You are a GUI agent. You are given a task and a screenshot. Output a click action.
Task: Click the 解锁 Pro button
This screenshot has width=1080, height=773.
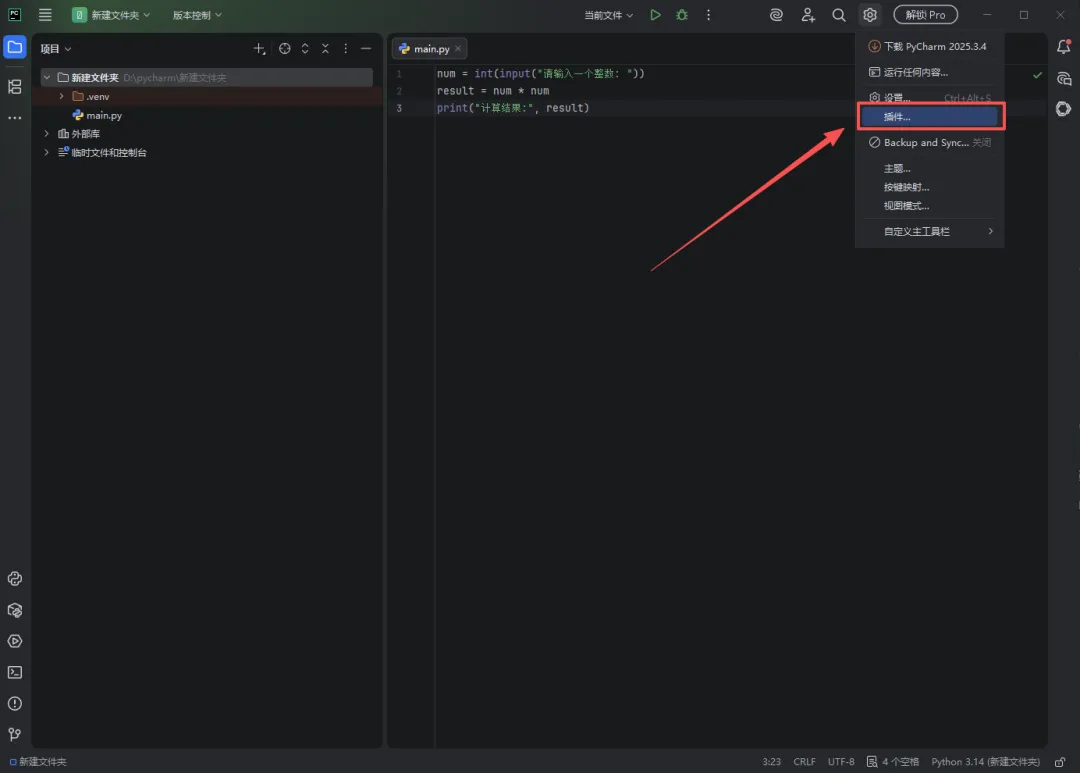coord(925,14)
